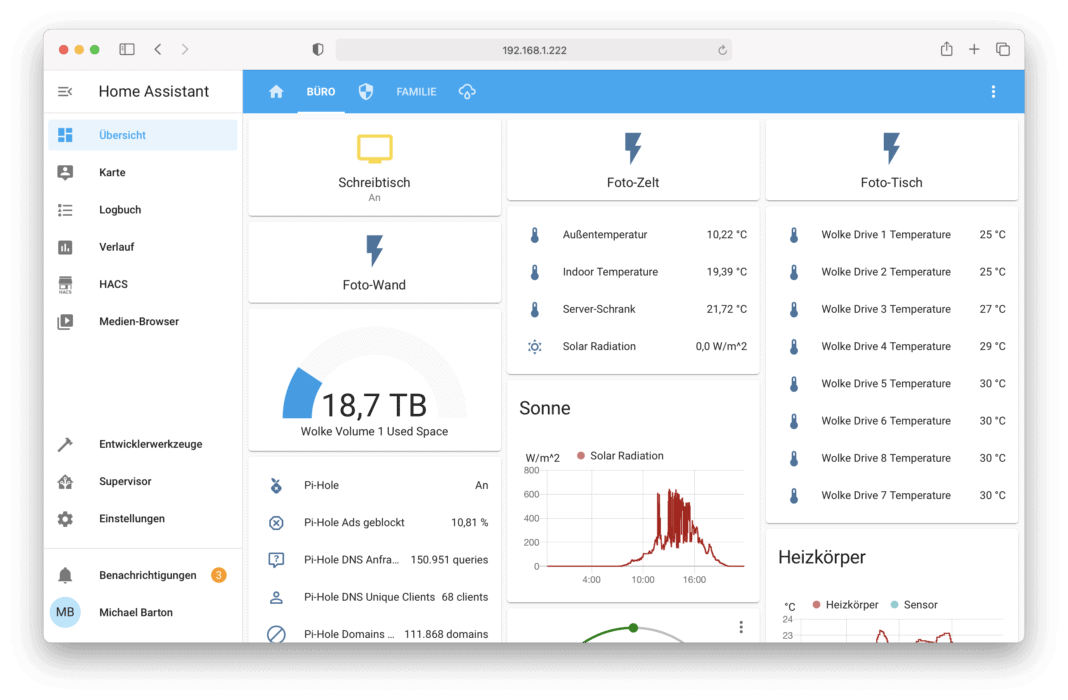Toggle the Schreibtisch monitor switch
This screenshot has width=1068, height=700.
[x=375, y=149]
